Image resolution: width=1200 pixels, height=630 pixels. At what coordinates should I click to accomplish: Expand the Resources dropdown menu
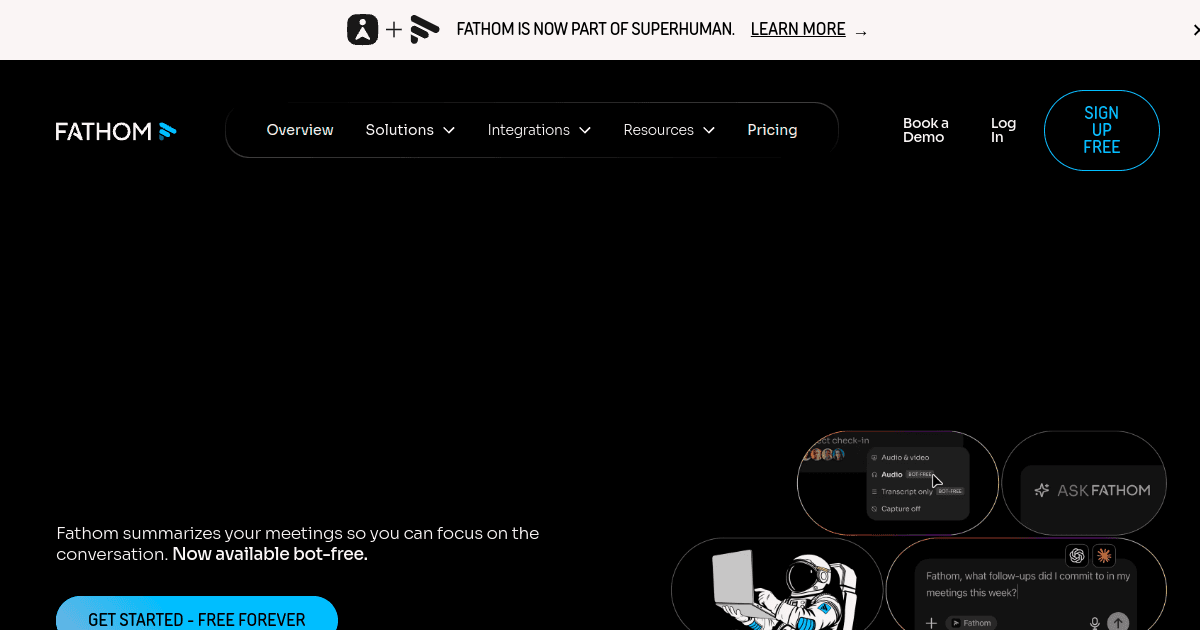tap(669, 130)
